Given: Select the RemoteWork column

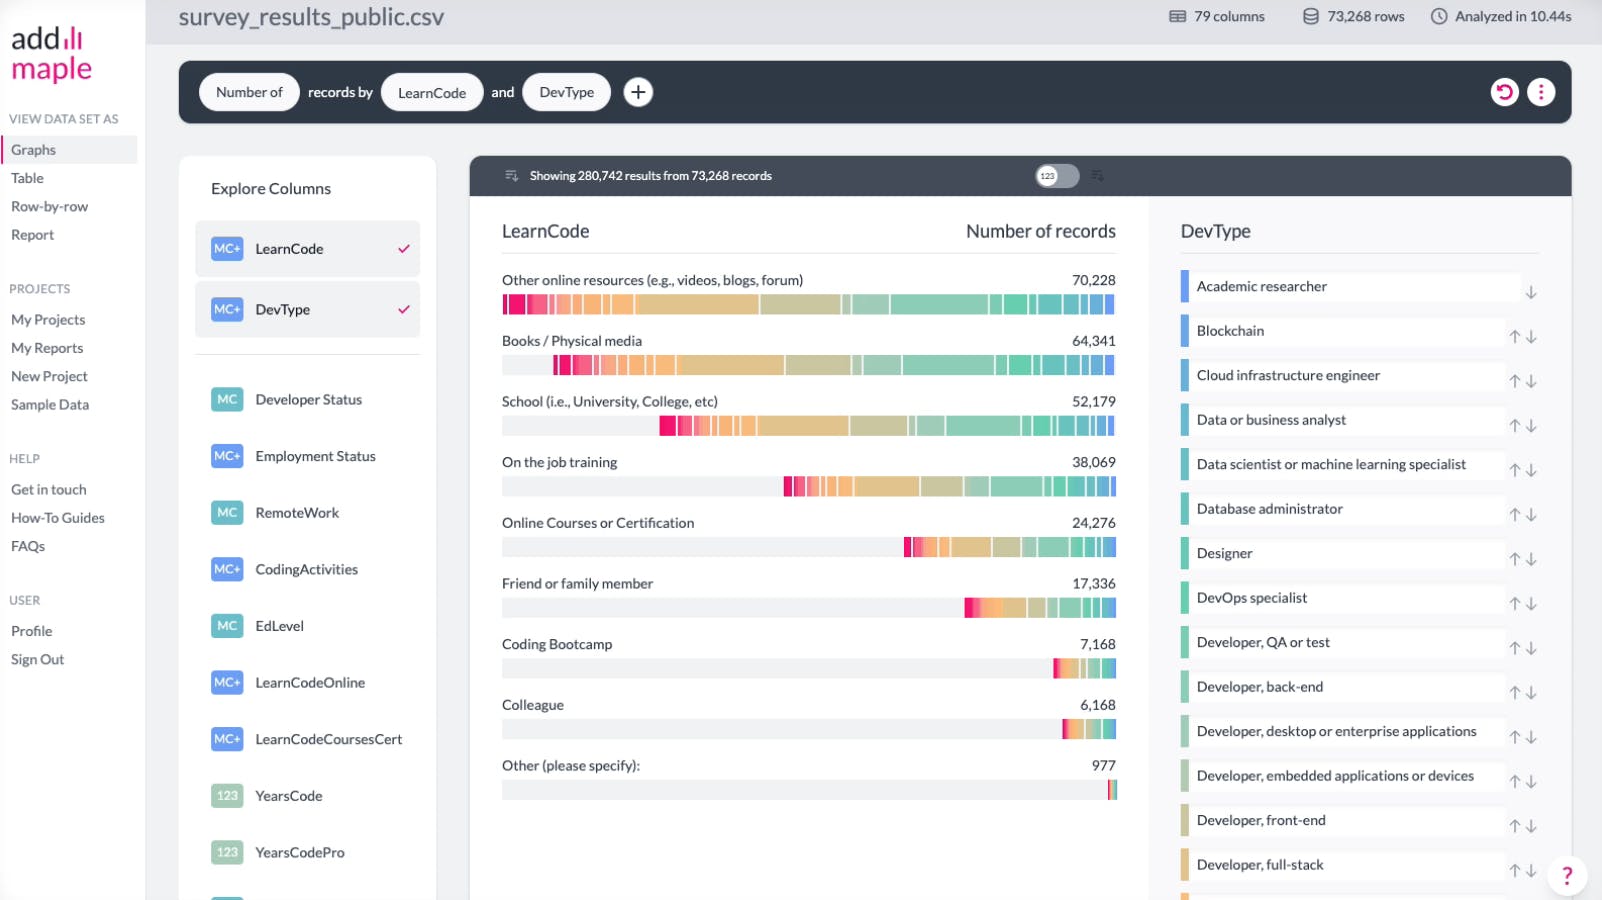Looking at the screenshot, I should tap(297, 513).
